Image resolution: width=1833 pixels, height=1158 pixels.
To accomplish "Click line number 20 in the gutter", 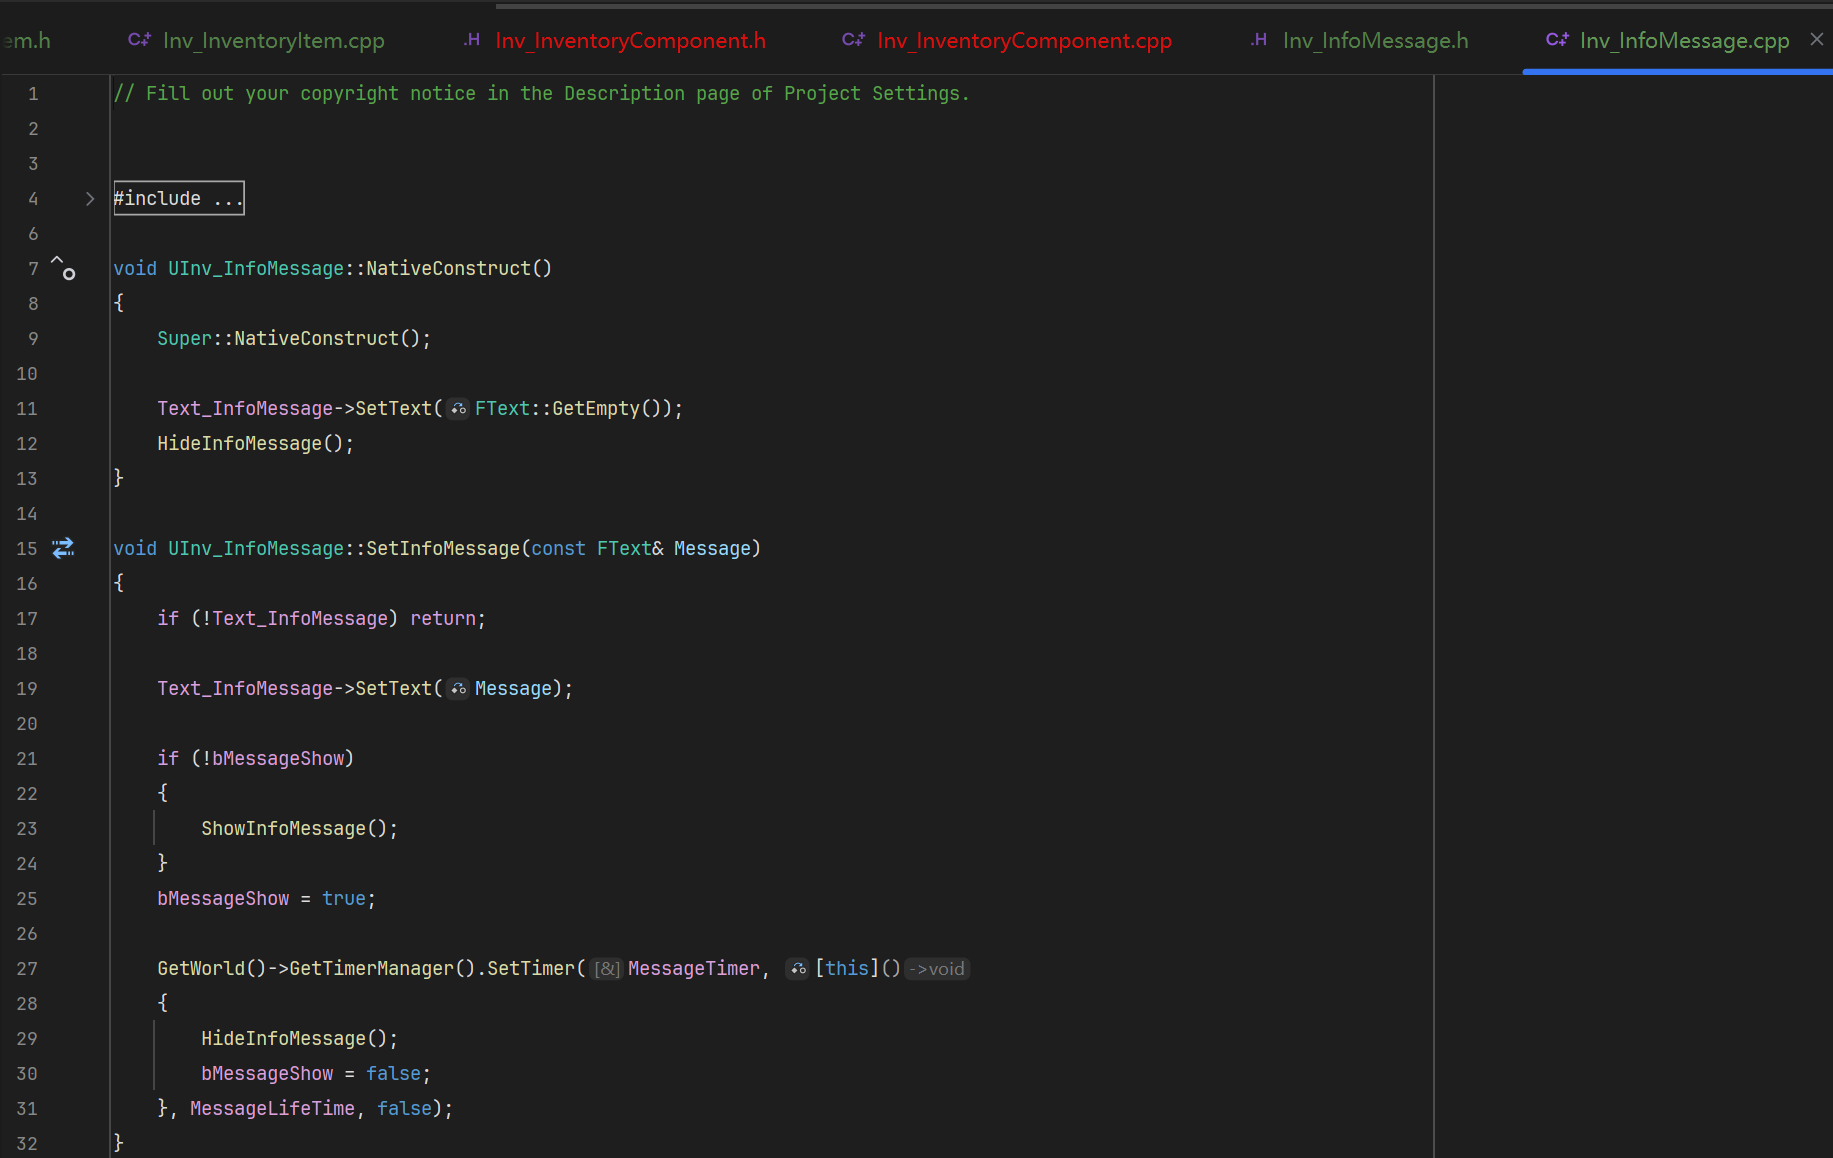I will pyautogui.click(x=27, y=723).
